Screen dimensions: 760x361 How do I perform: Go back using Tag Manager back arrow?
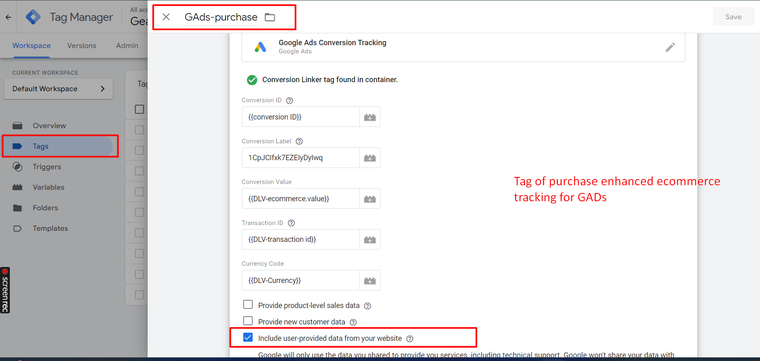[x=8, y=17]
